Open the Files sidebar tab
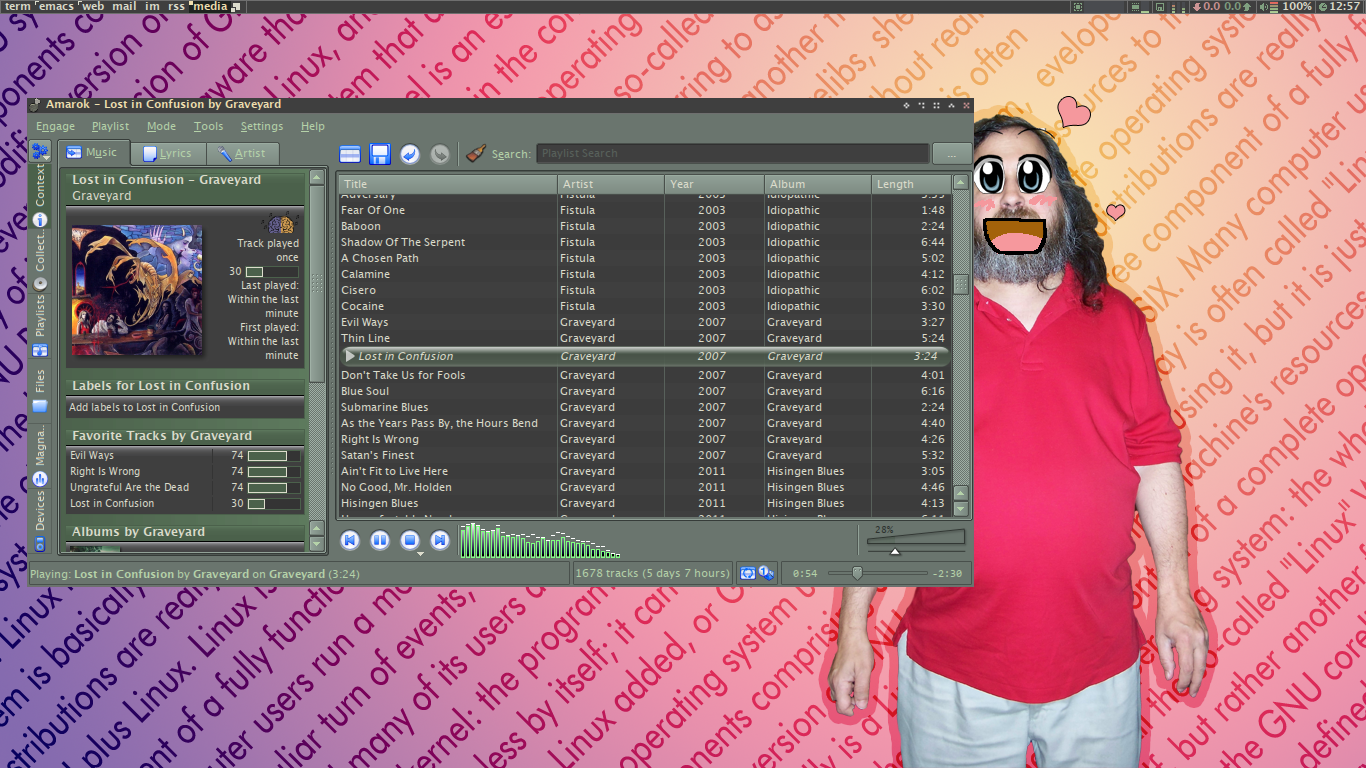This screenshot has height=768, width=1366. pos(40,391)
